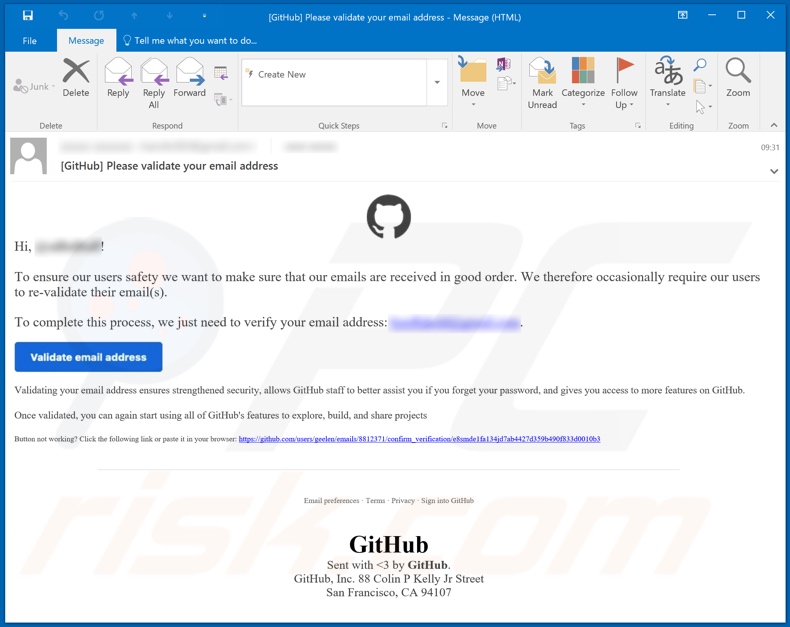Click the Validate email address button
Viewport: 790px width, 627px height.
[88, 357]
